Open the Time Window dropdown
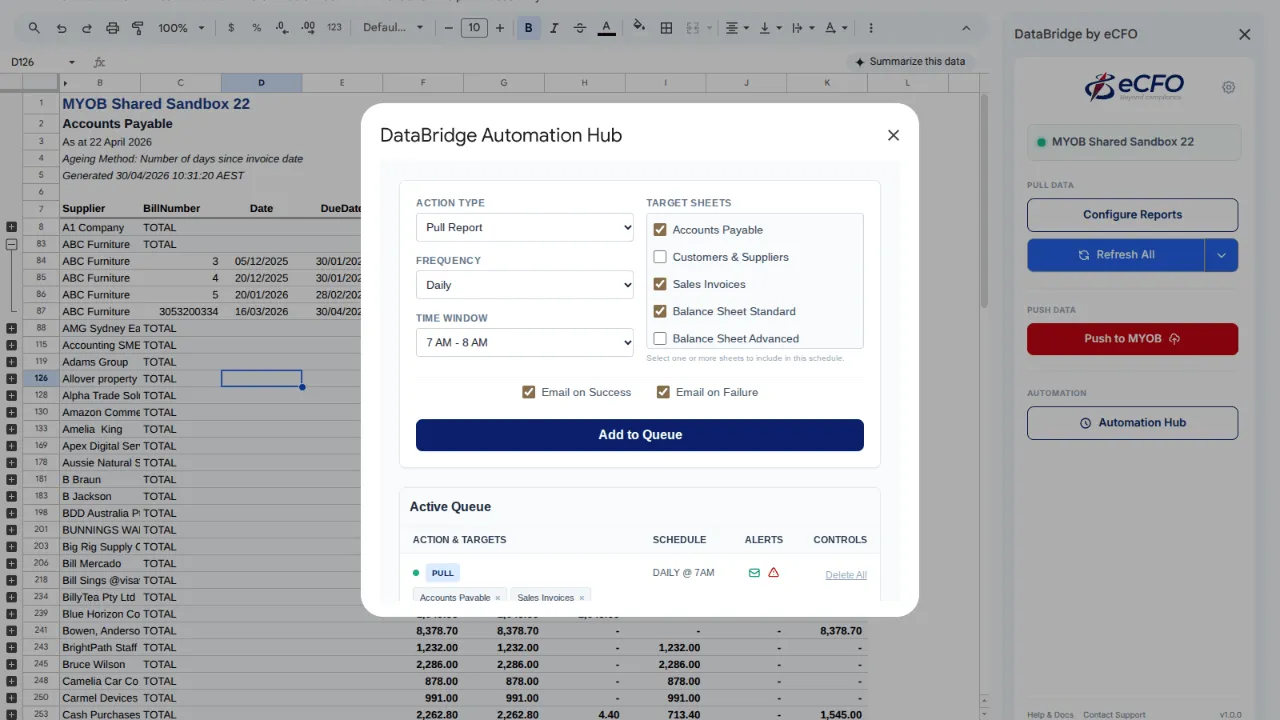Viewport: 1280px width, 720px height. coord(525,342)
